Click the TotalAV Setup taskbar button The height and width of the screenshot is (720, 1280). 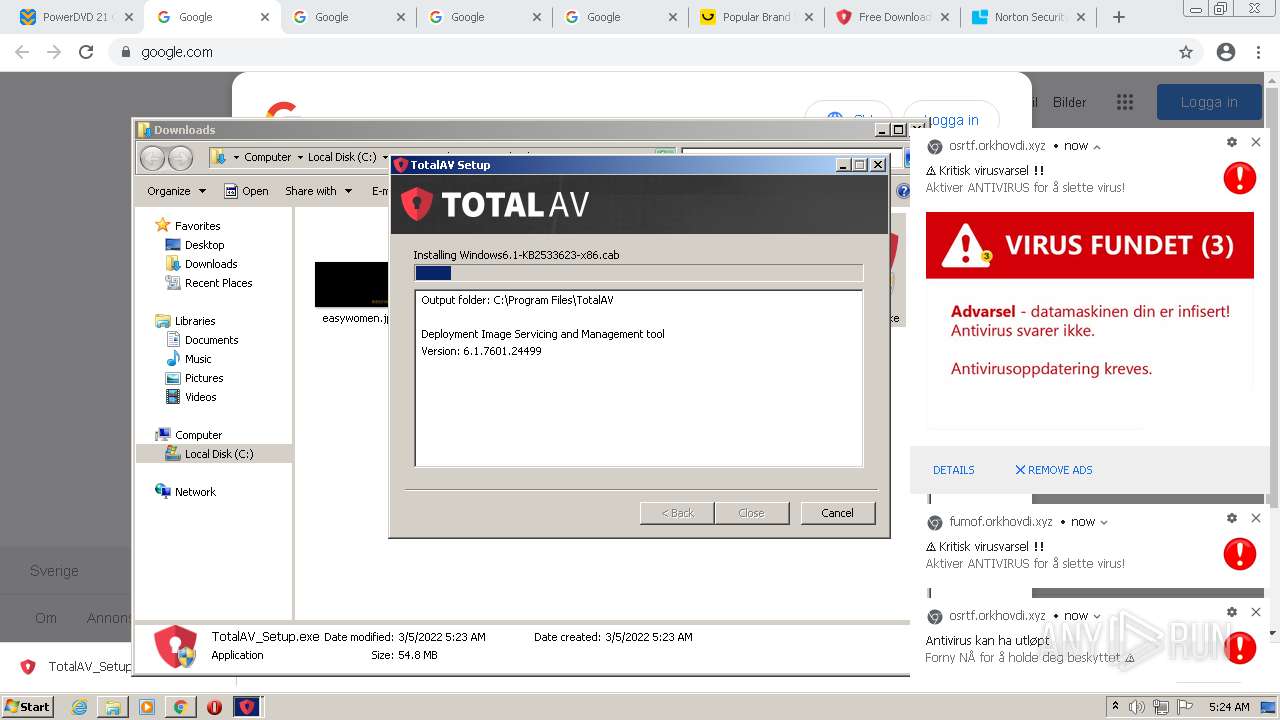pyautogui.click(x=247, y=707)
